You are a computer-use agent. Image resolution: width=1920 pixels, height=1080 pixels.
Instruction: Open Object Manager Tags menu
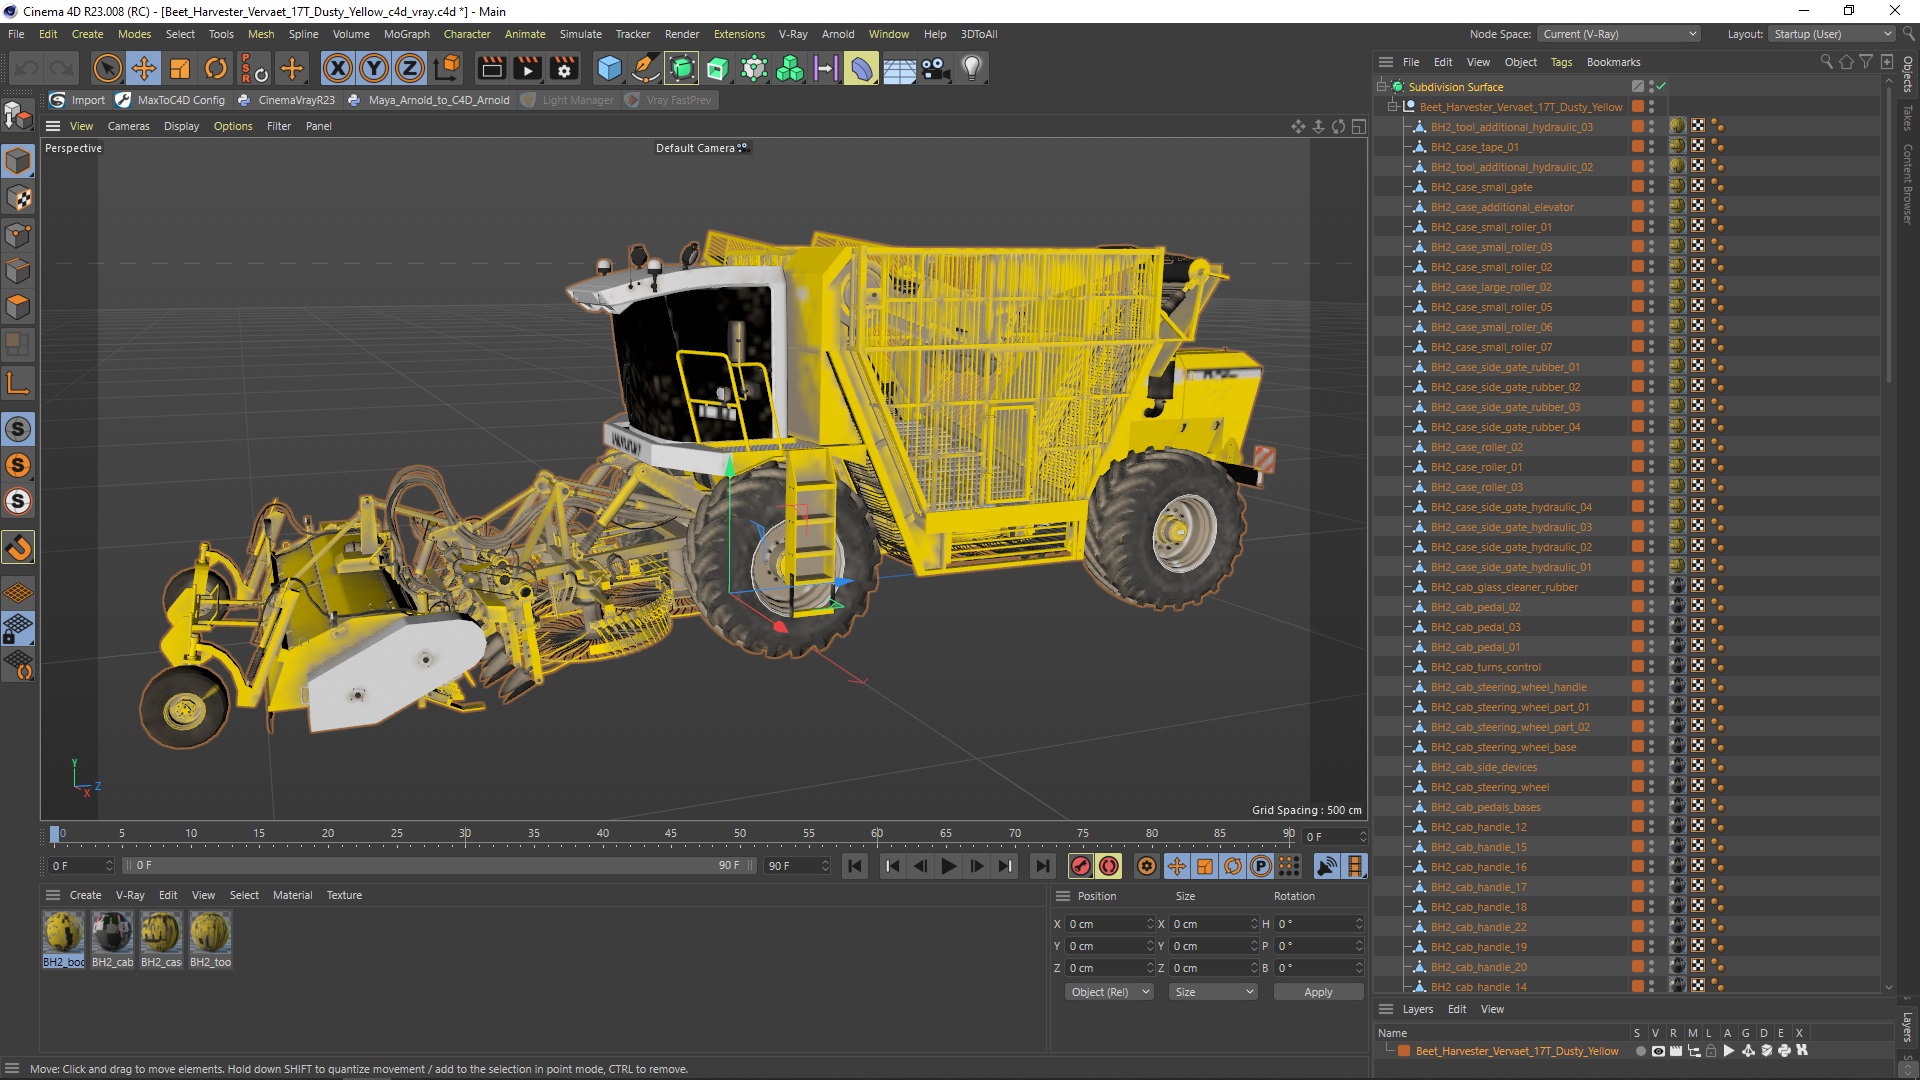tap(1561, 62)
